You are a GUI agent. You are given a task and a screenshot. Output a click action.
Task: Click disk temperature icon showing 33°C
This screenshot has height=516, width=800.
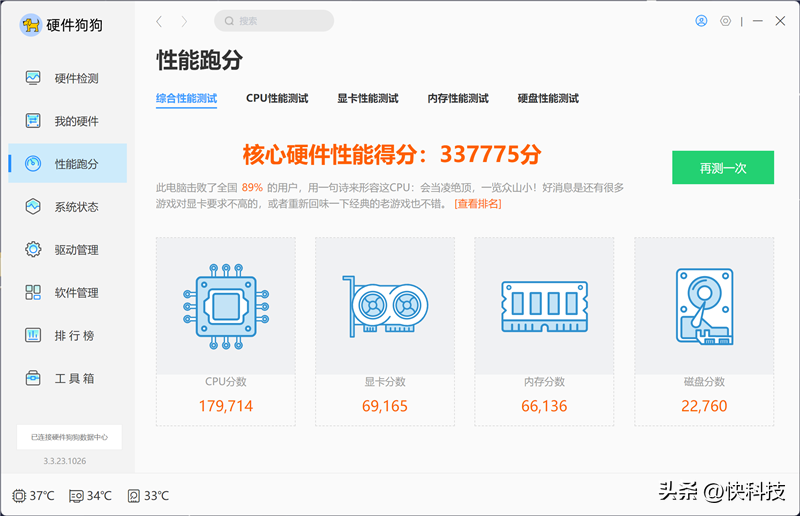pos(133,496)
